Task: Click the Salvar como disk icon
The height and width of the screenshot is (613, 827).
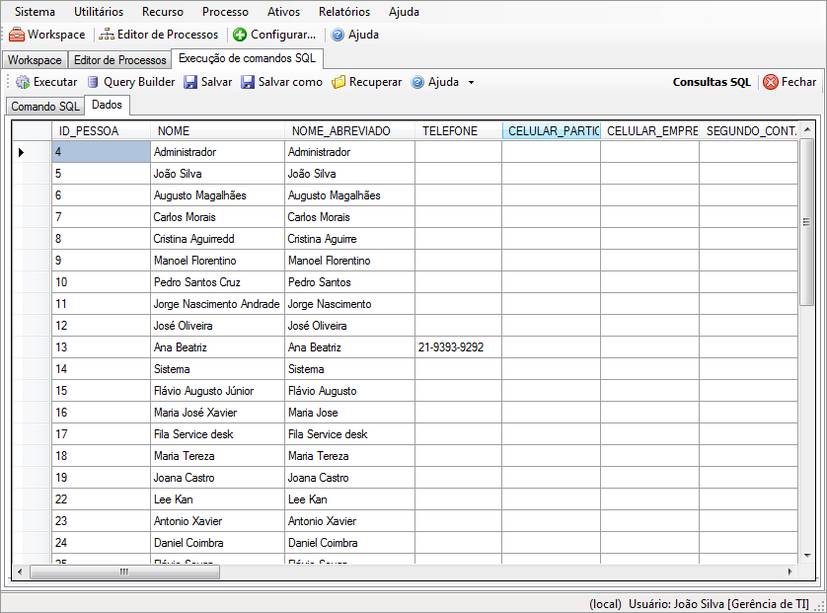Action: coord(247,82)
